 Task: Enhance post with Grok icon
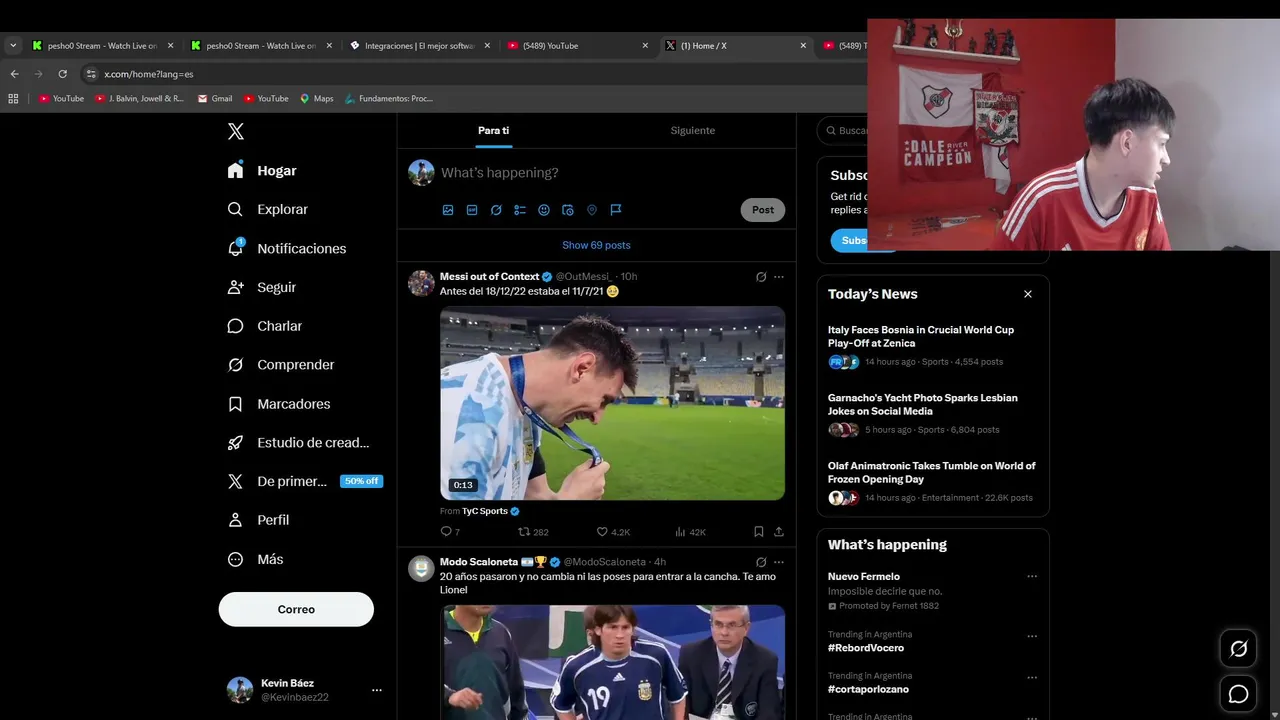(496, 210)
